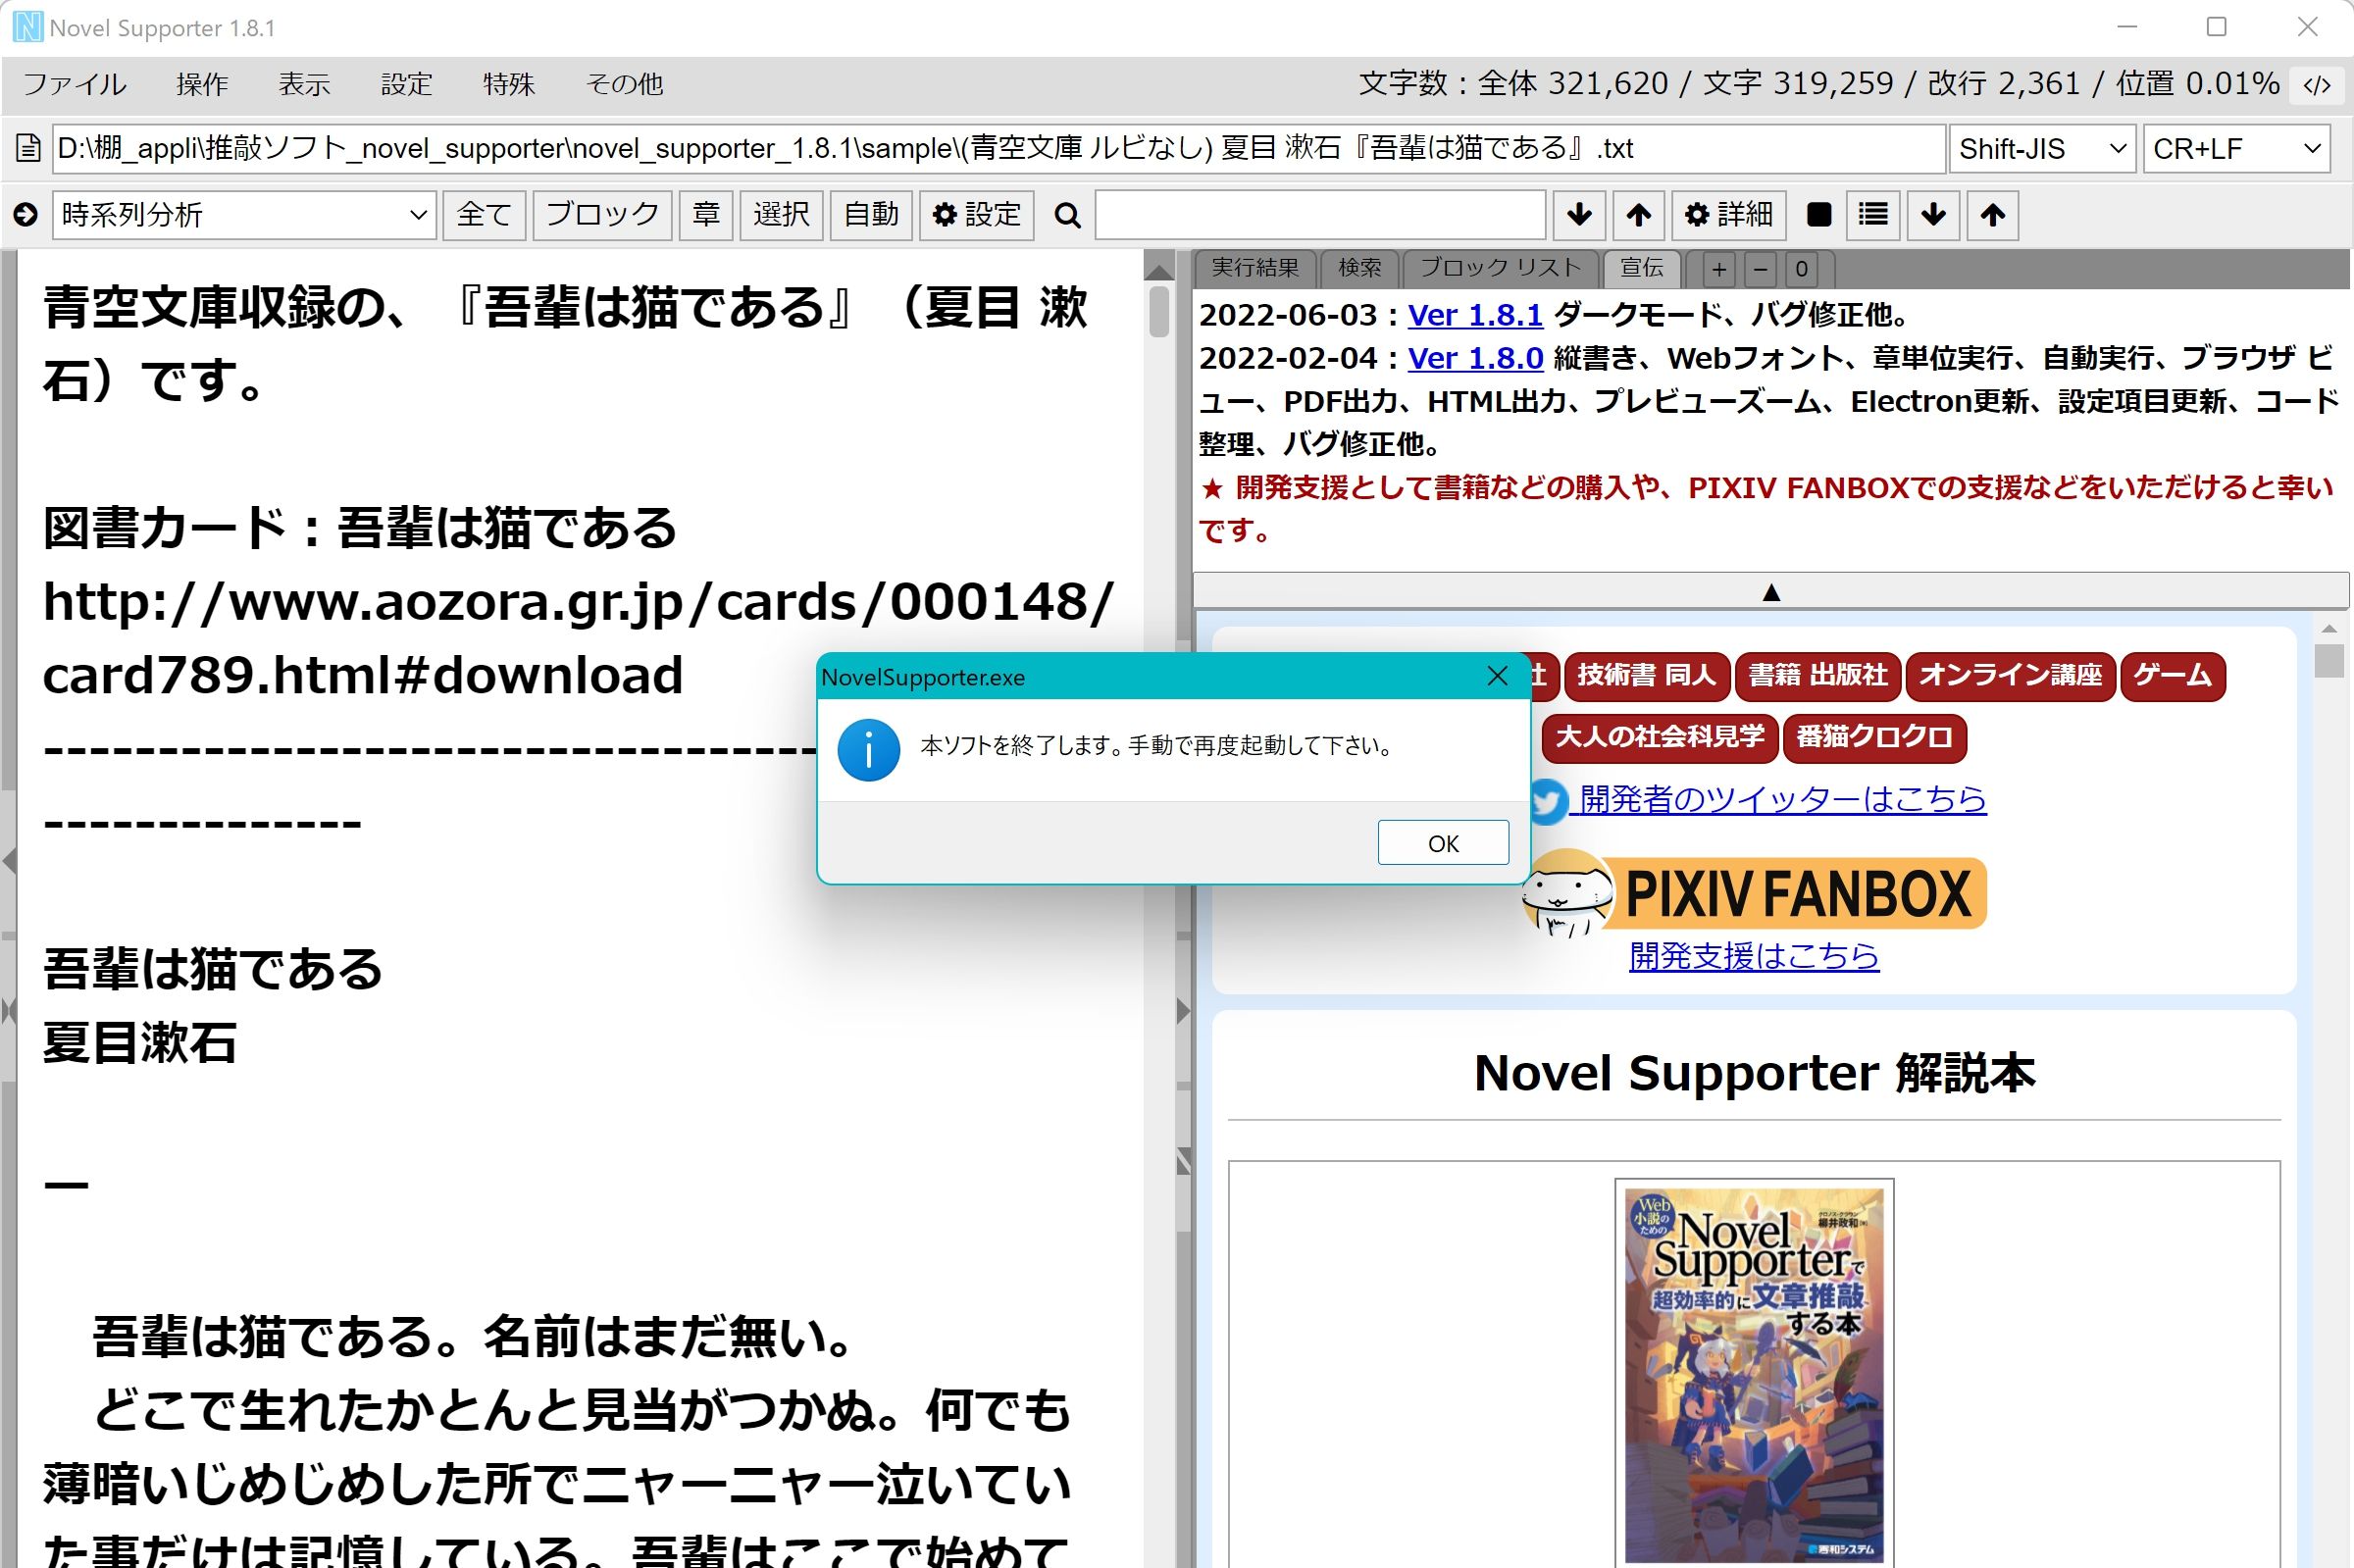Open analysis 設定 gear button
2354x1568 pixels.
click(976, 215)
